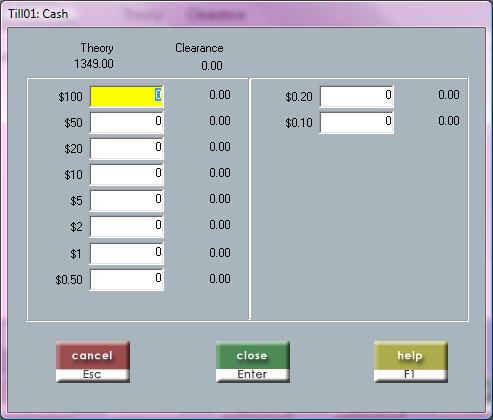Focus the $20 denomination input field
The image size is (493, 420).
(x=127, y=148)
